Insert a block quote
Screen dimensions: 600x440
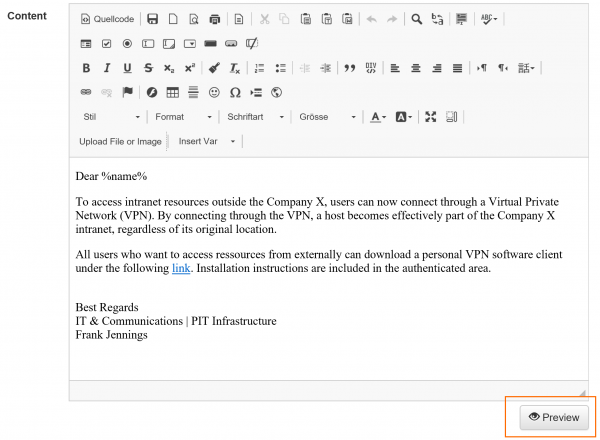click(x=350, y=68)
